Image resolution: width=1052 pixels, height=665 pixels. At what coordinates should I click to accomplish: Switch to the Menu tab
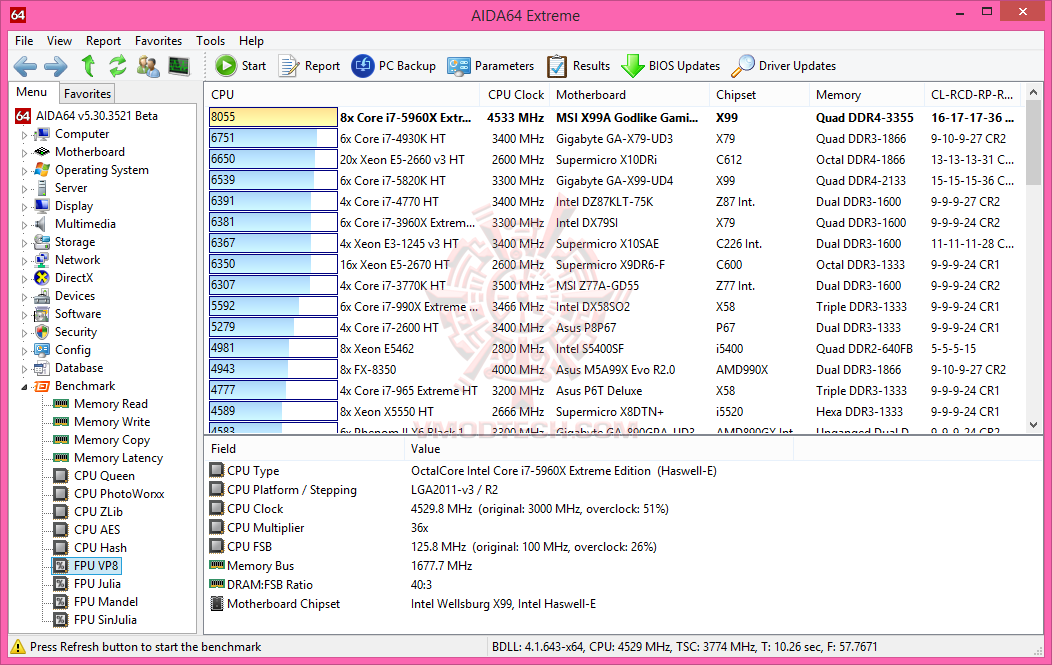click(x=32, y=92)
